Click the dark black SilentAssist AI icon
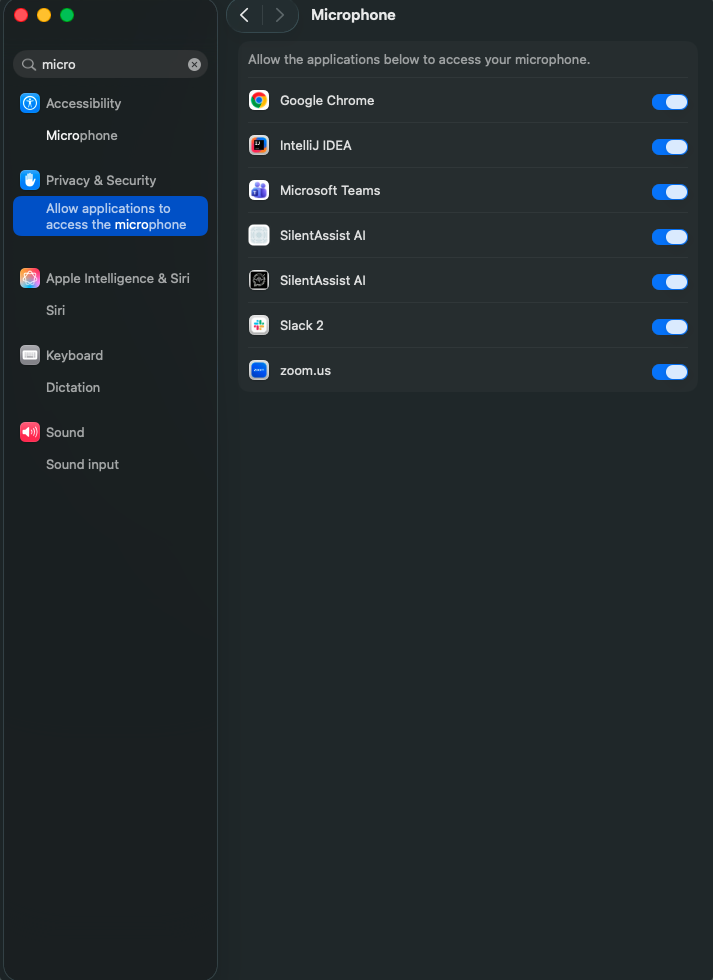Viewport: 713px width, 980px height. pyautogui.click(x=259, y=281)
